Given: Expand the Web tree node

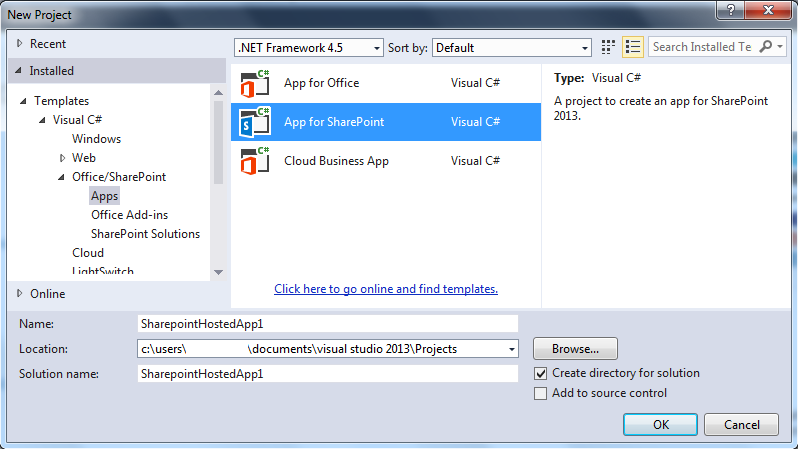Looking at the screenshot, I should click(x=62, y=158).
